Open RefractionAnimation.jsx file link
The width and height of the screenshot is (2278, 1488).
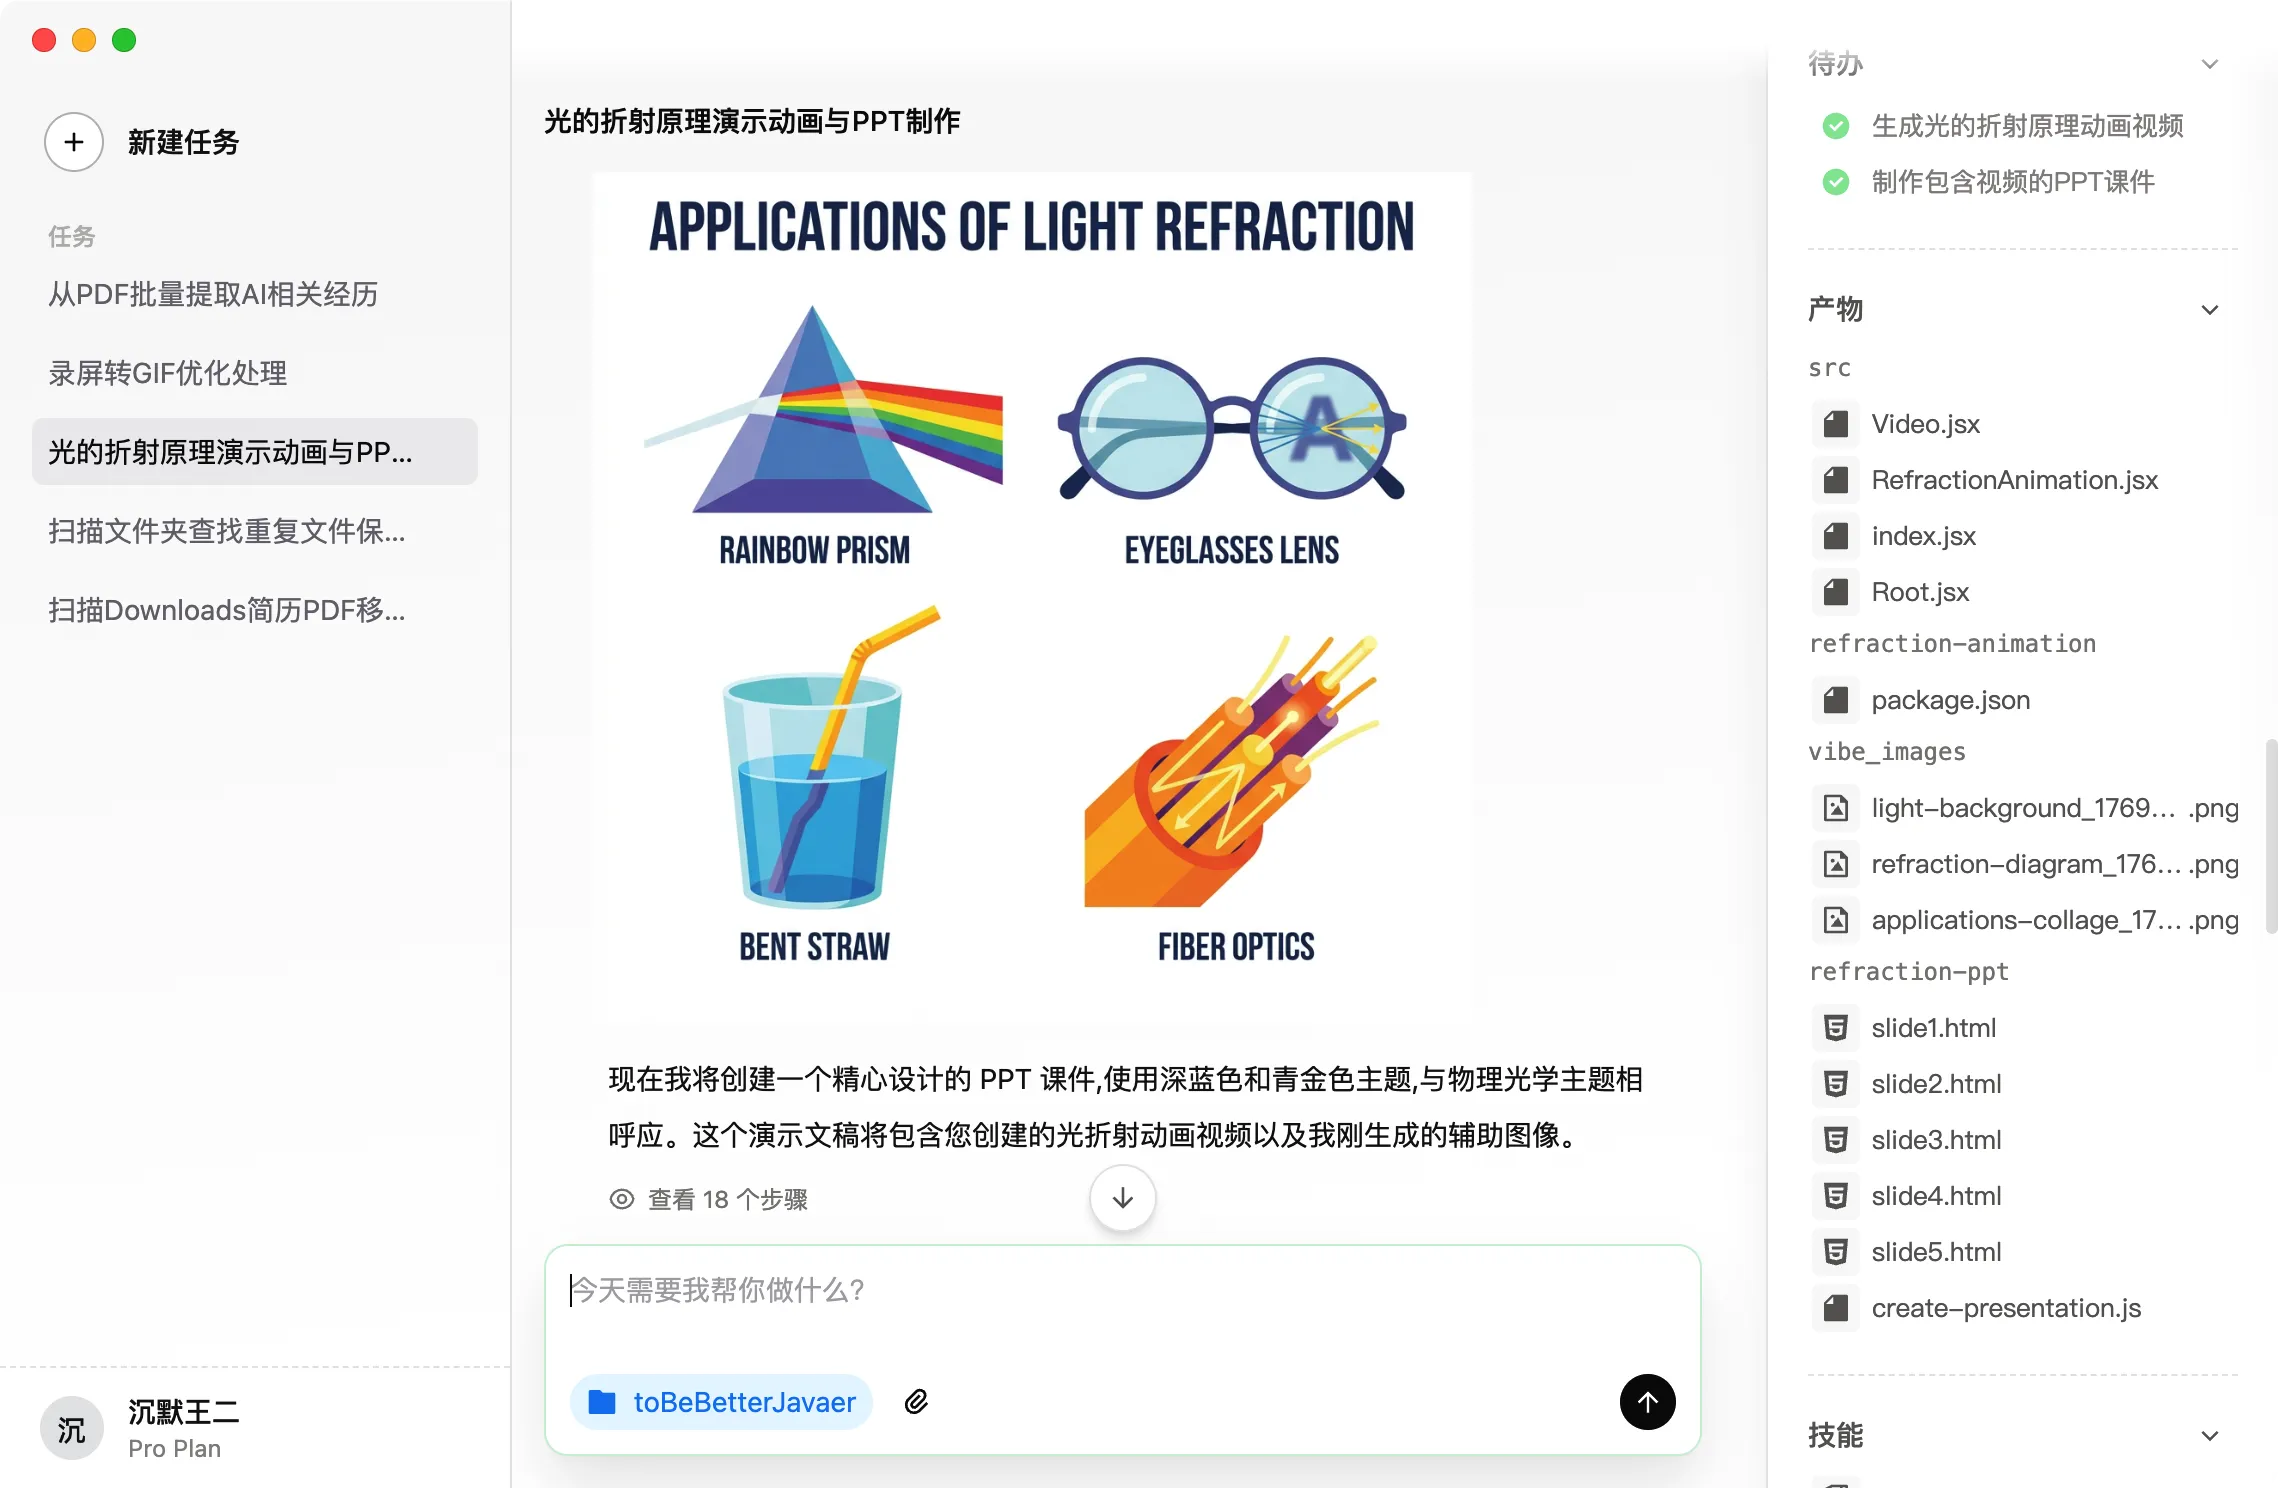coord(2014,480)
